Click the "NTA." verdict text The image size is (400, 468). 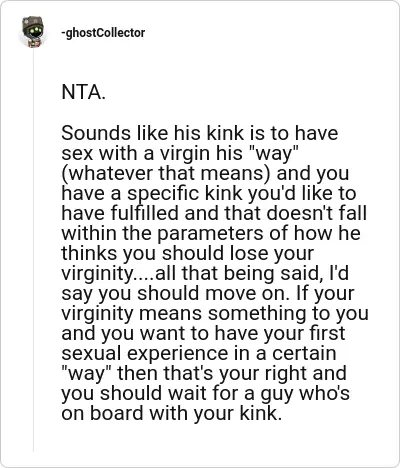coord(83,92)
